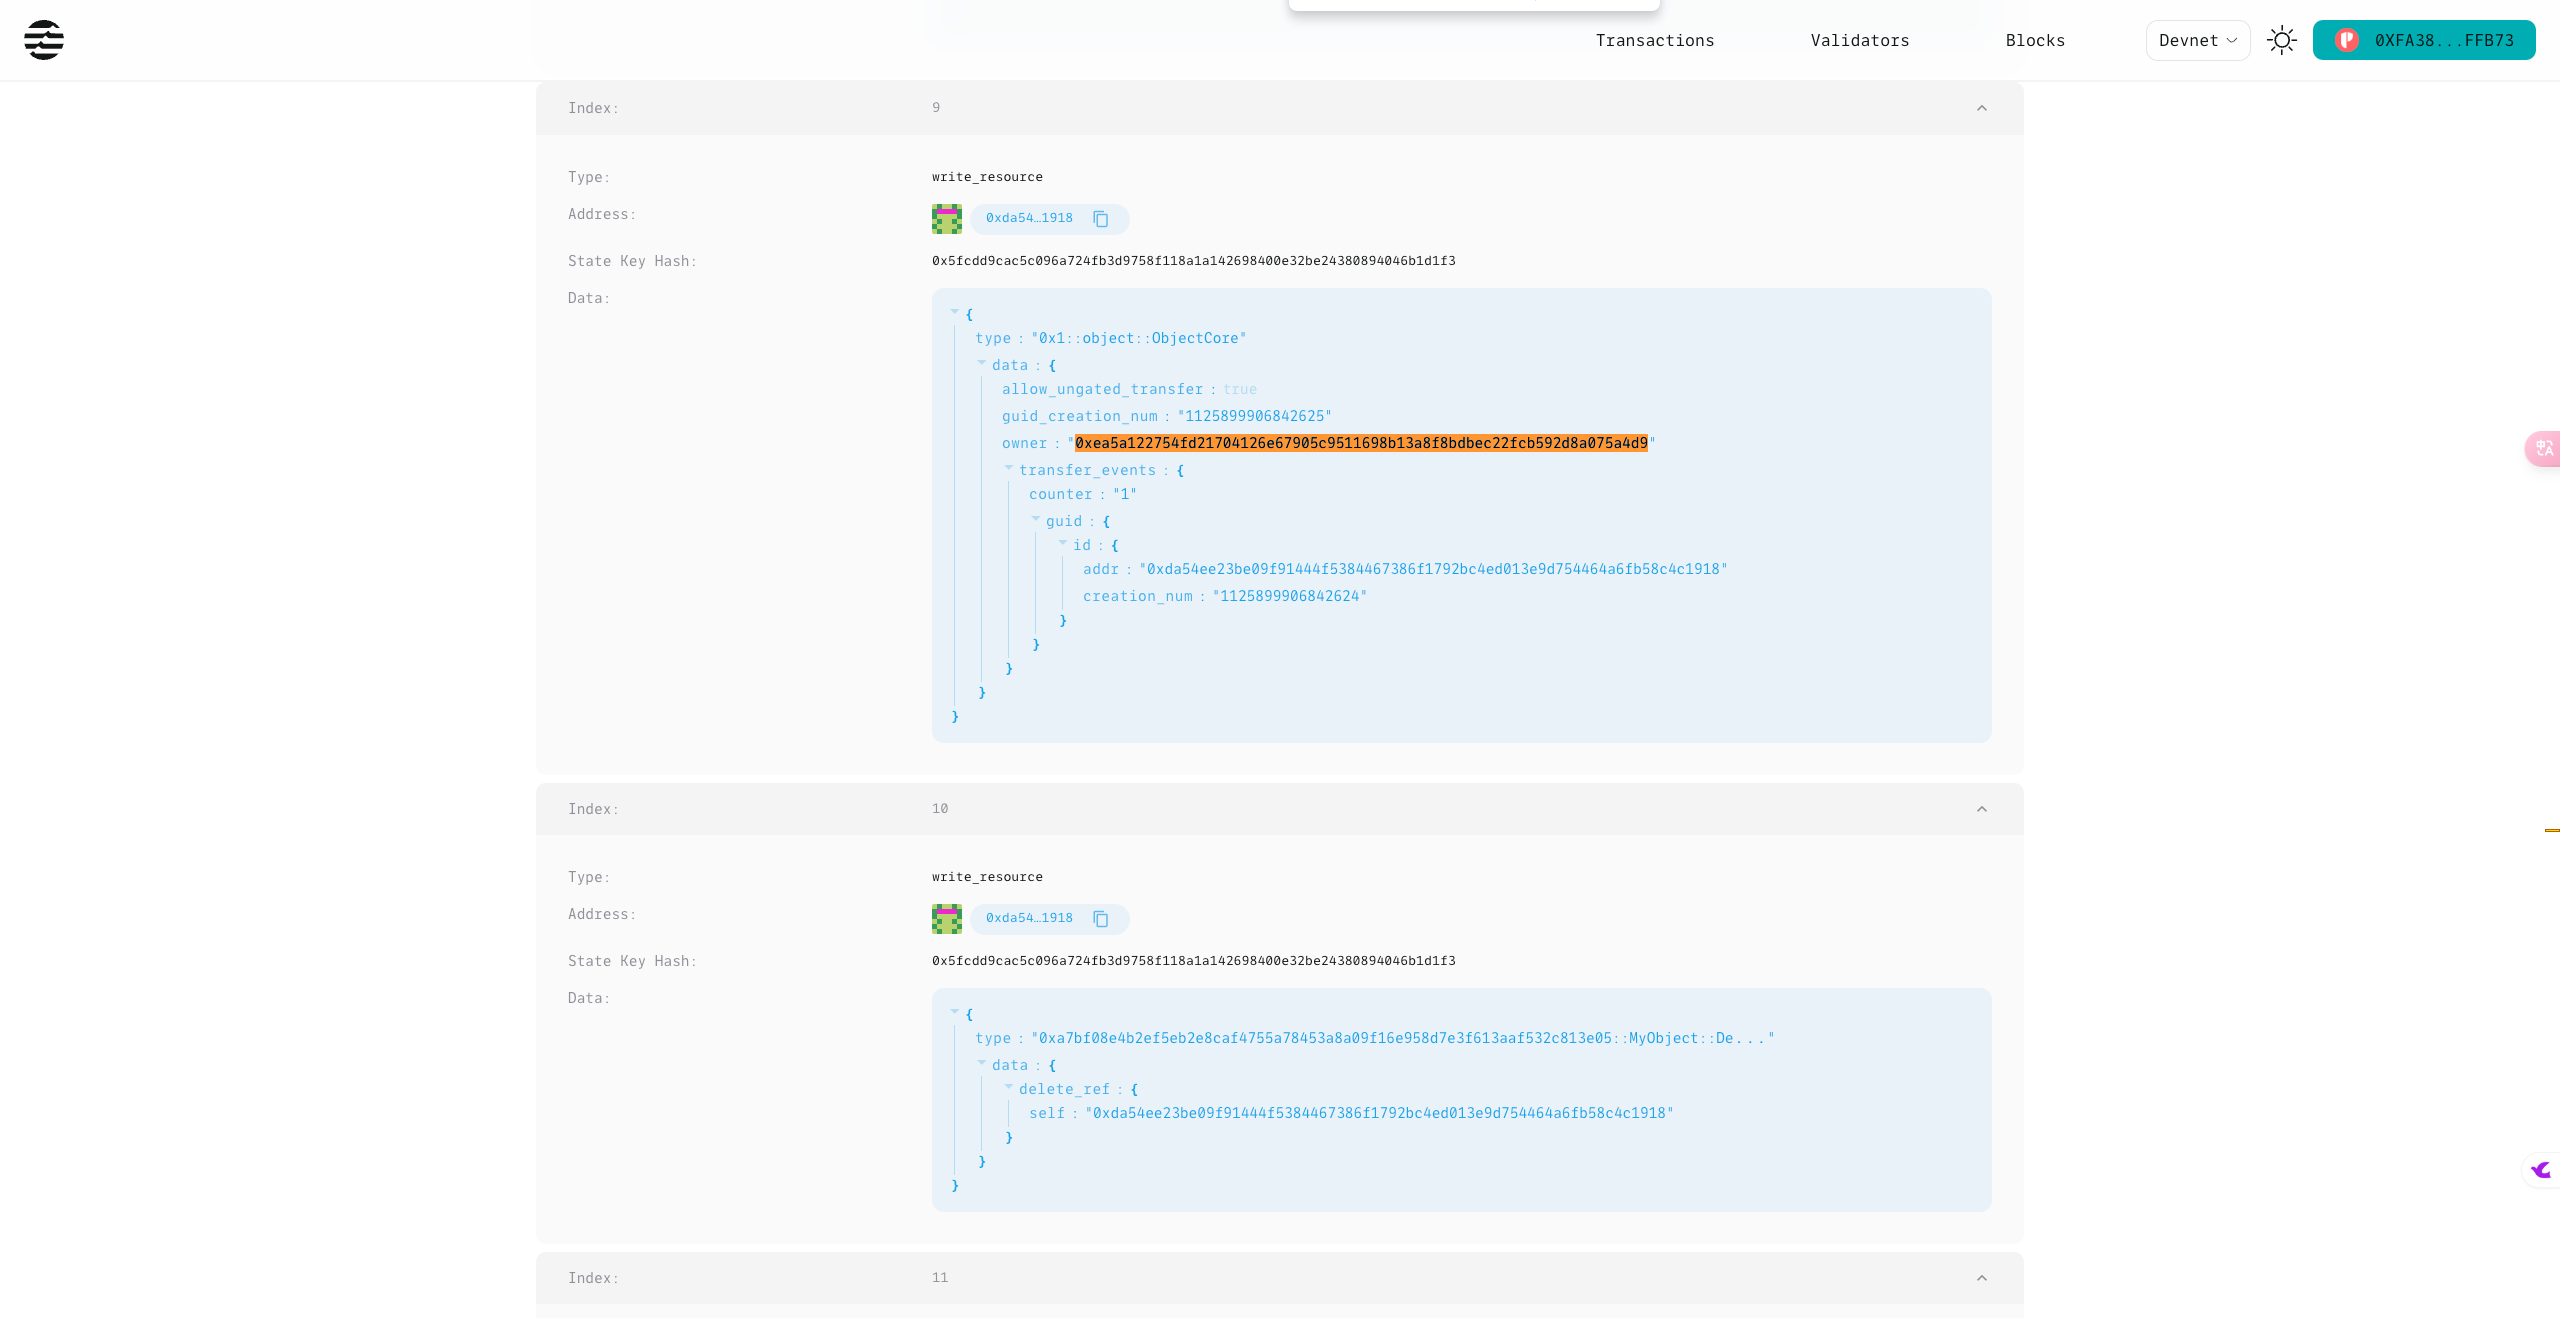The width and height of the screenshot is (2560, 1318).
Task: Click the MyObject type string in Index 10
Action: 1402,1038
